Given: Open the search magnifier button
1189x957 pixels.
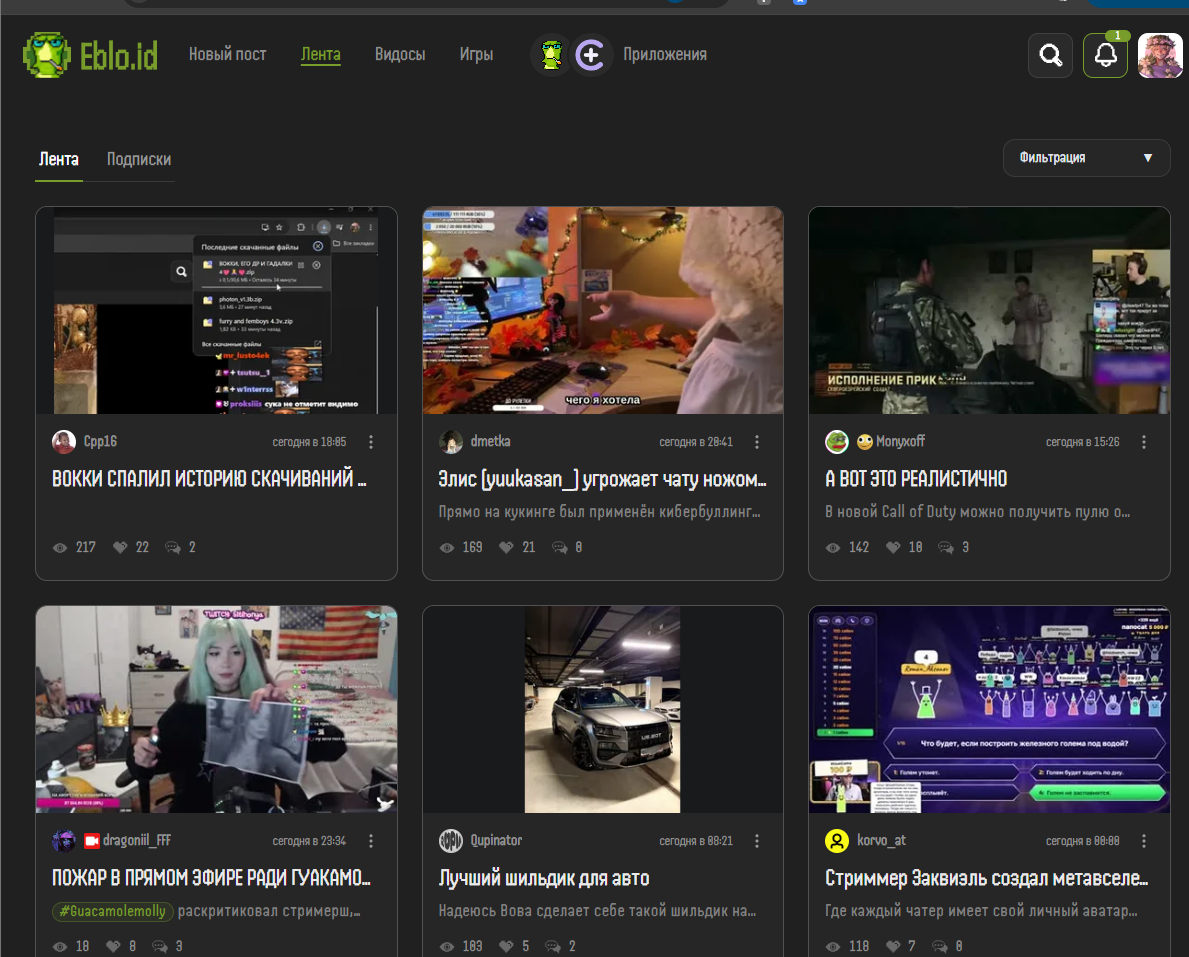Looking at the screenshot, I should click(x=1050, y=55).
